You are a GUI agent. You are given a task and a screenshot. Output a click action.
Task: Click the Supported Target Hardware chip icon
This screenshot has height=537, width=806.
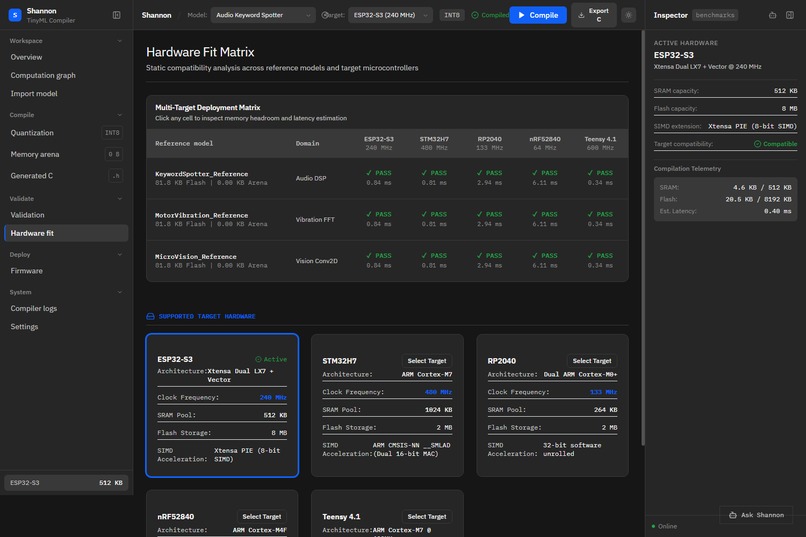point(150,317)
